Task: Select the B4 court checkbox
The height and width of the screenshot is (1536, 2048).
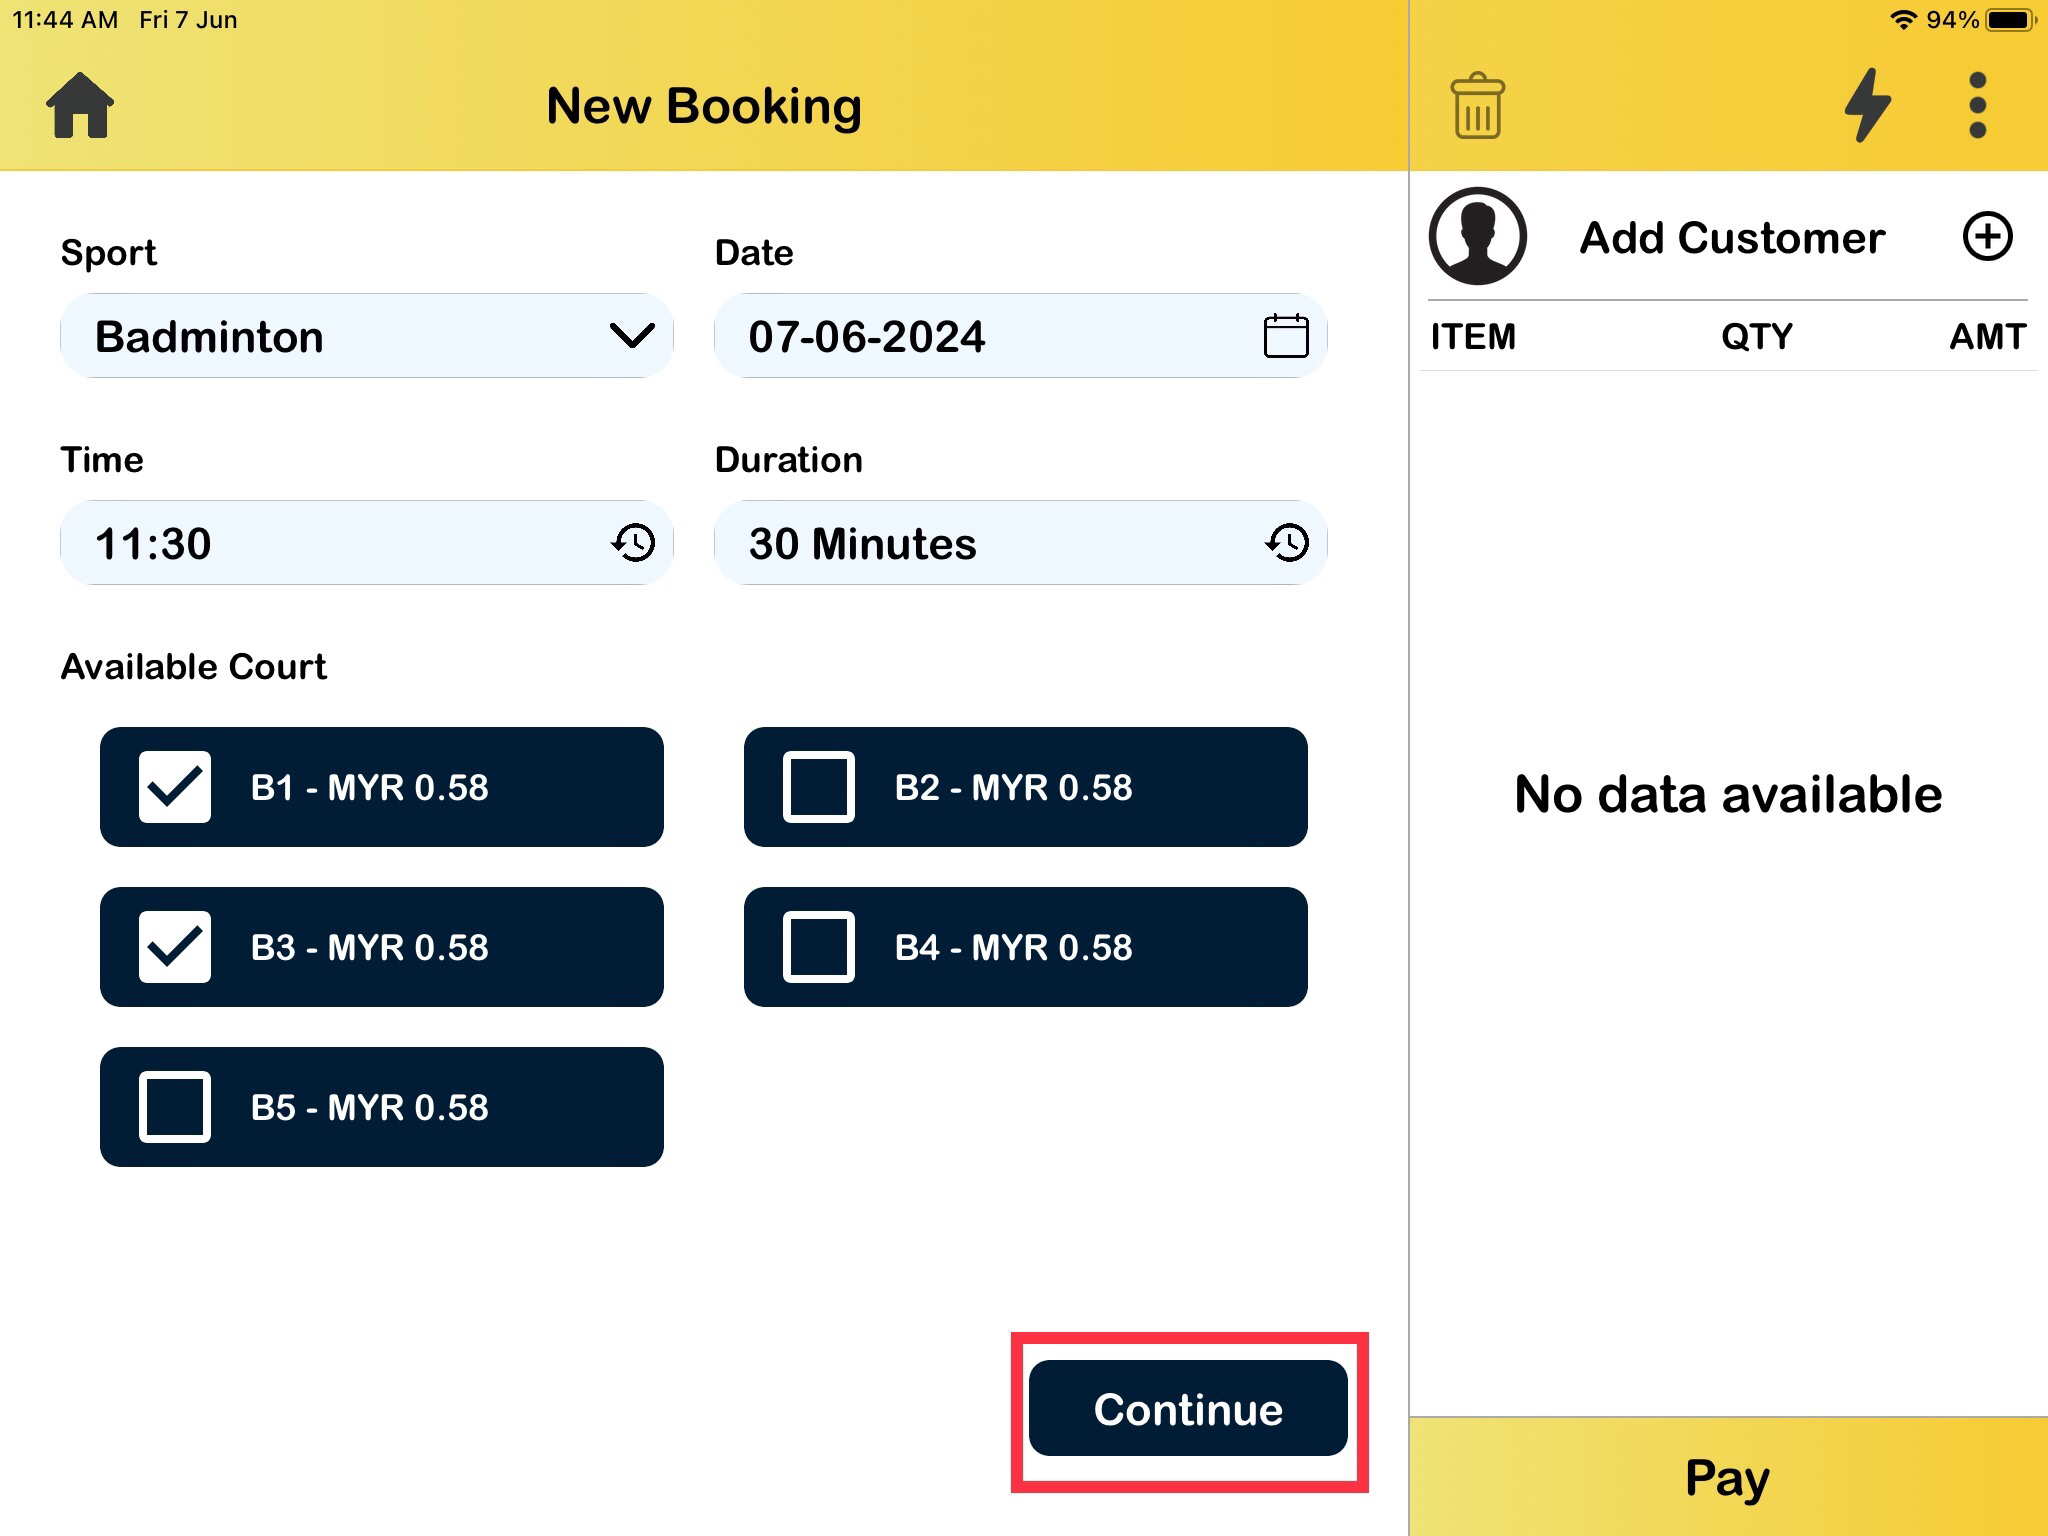Action: tap(819, 947)
